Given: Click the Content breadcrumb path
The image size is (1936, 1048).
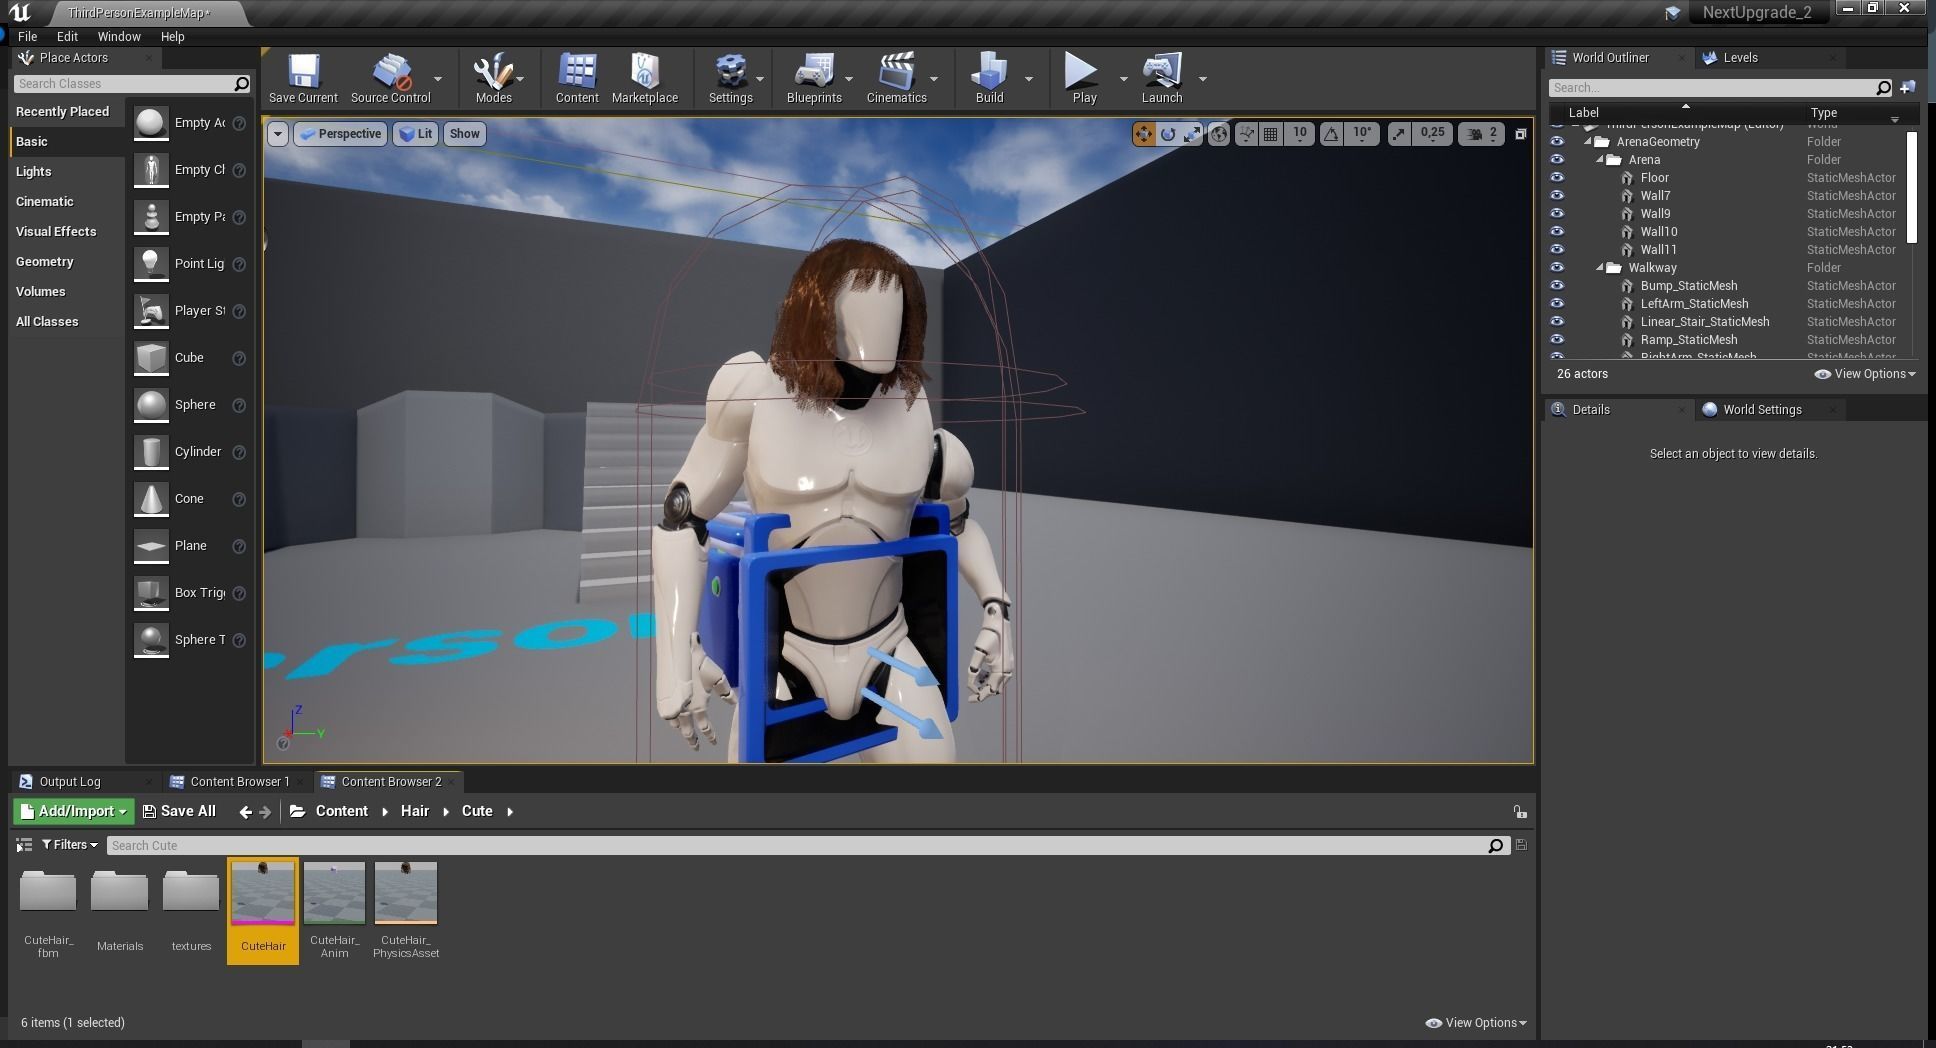Looking at the screenshot, I should click(341, 812).
